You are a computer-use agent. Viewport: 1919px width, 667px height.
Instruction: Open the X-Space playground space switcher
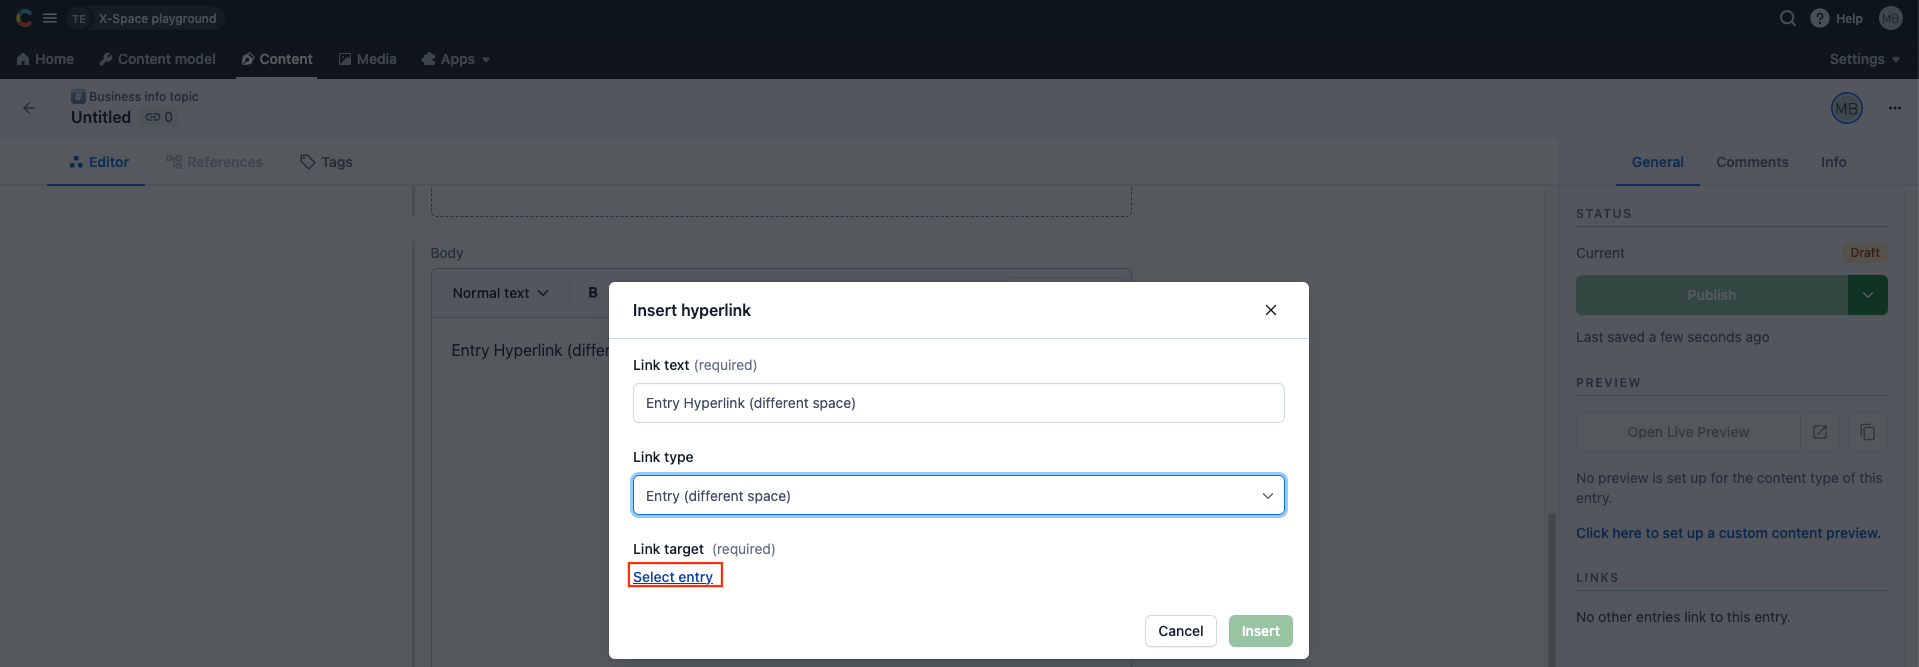(146, 18)
